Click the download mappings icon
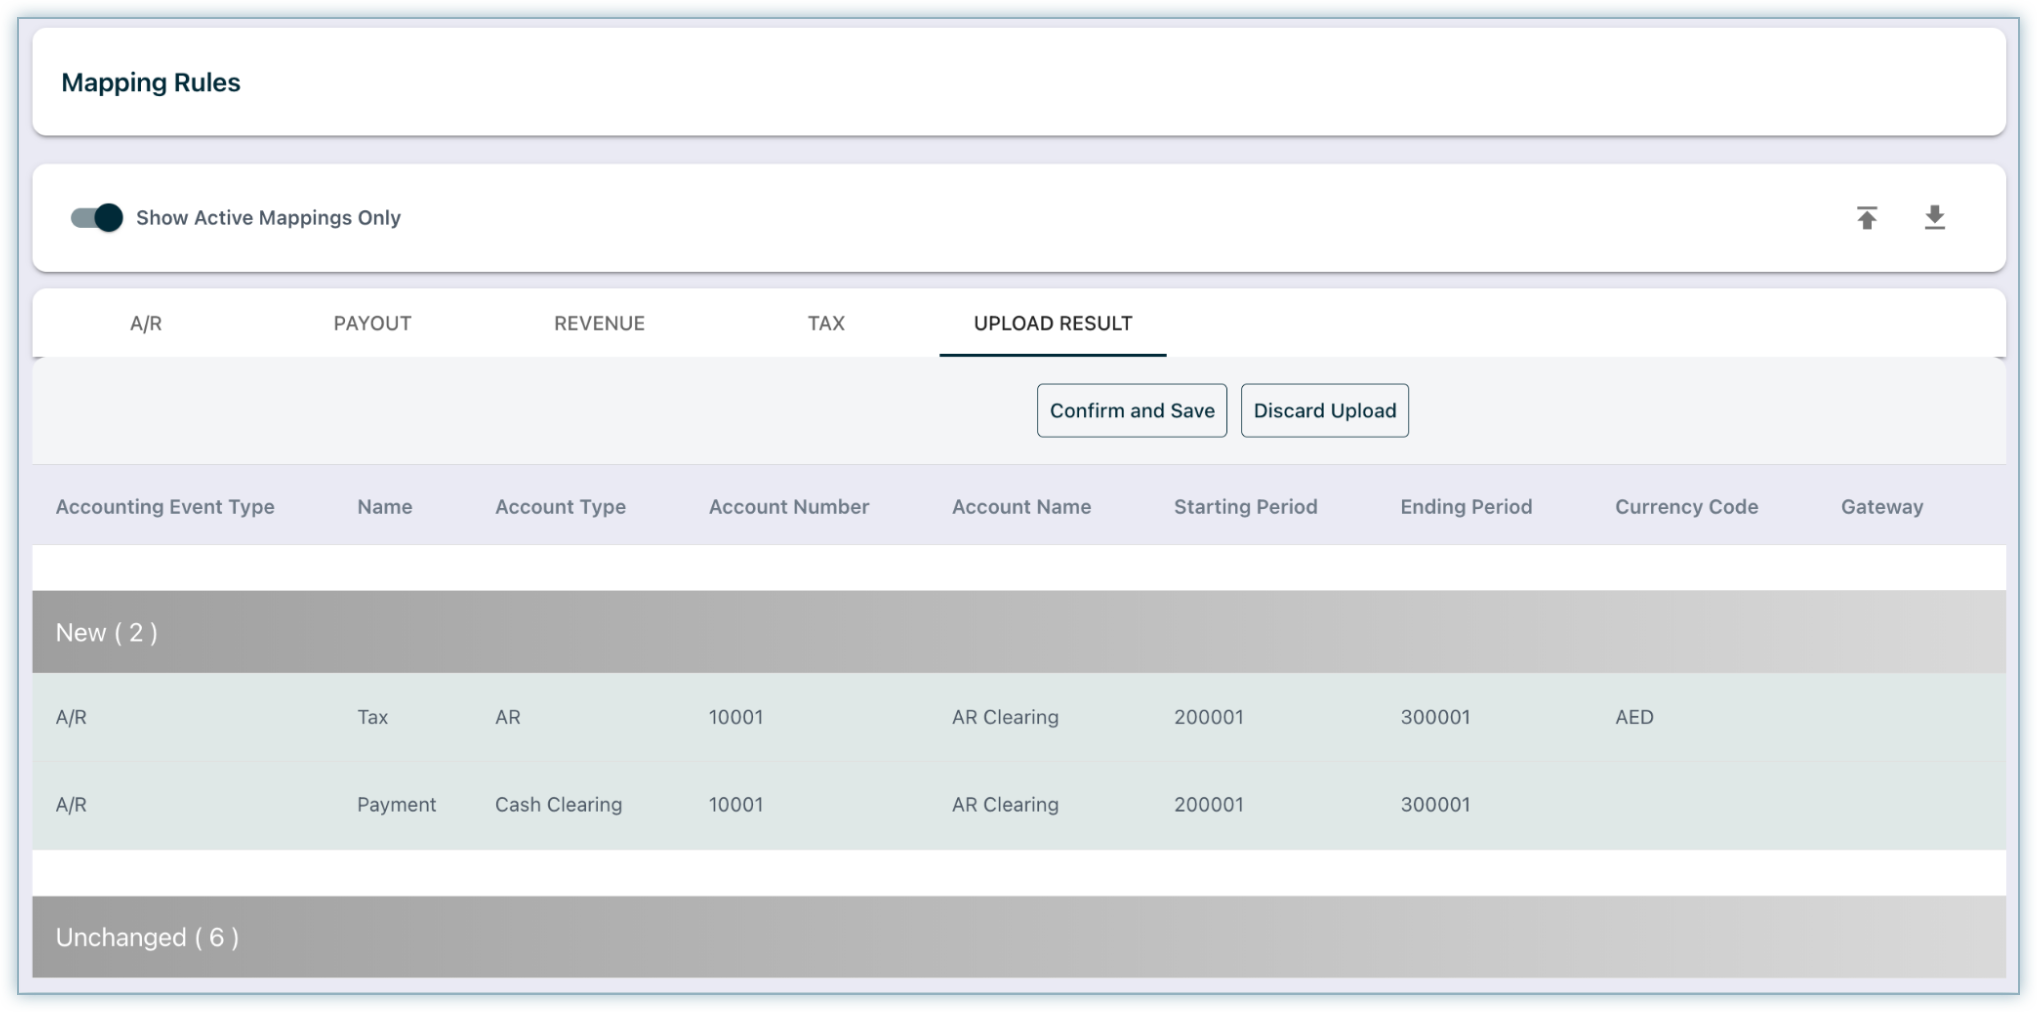 click(x=1934, y=218)
